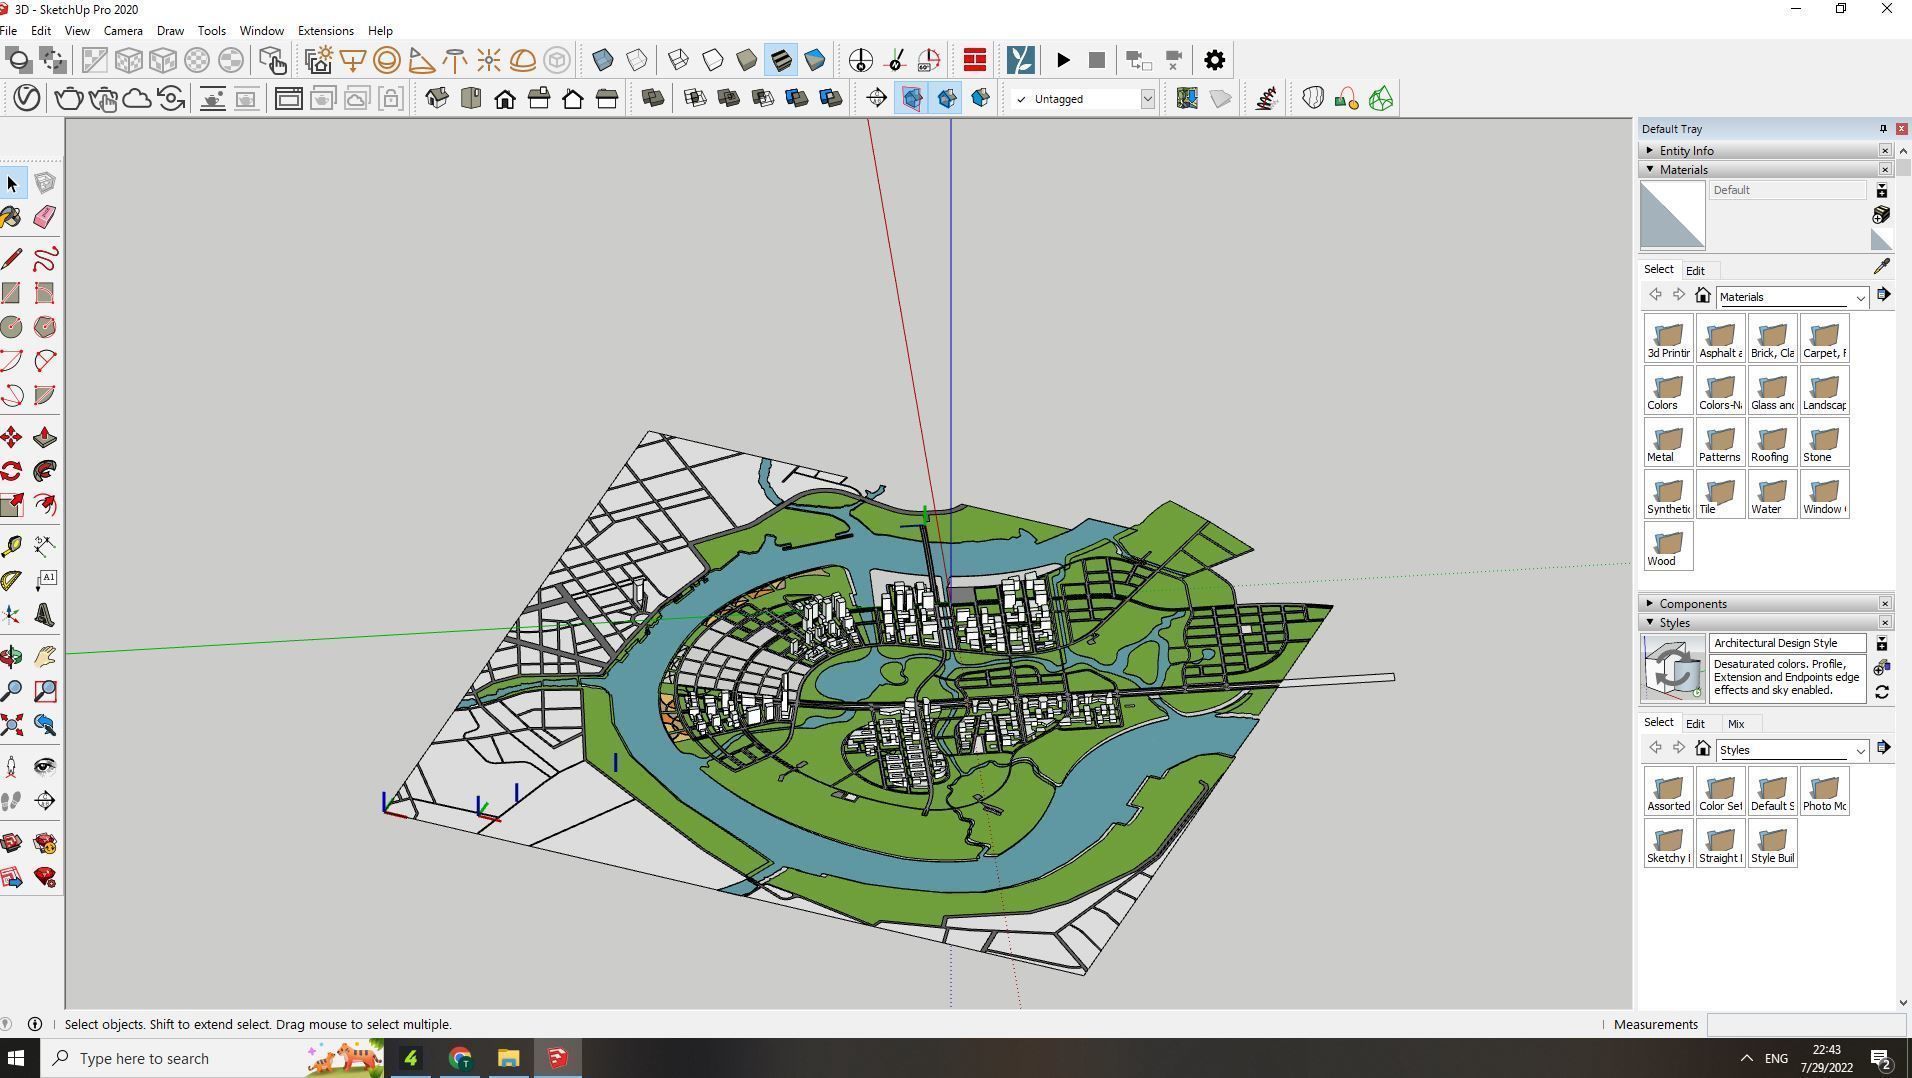
Task: Enable Shaded face style
Action: pyautogui.click(x=747, y=60)
